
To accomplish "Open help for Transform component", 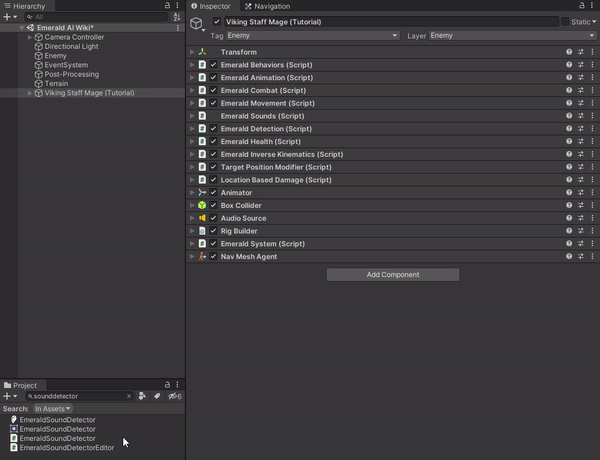I will (x=569, y=52).
